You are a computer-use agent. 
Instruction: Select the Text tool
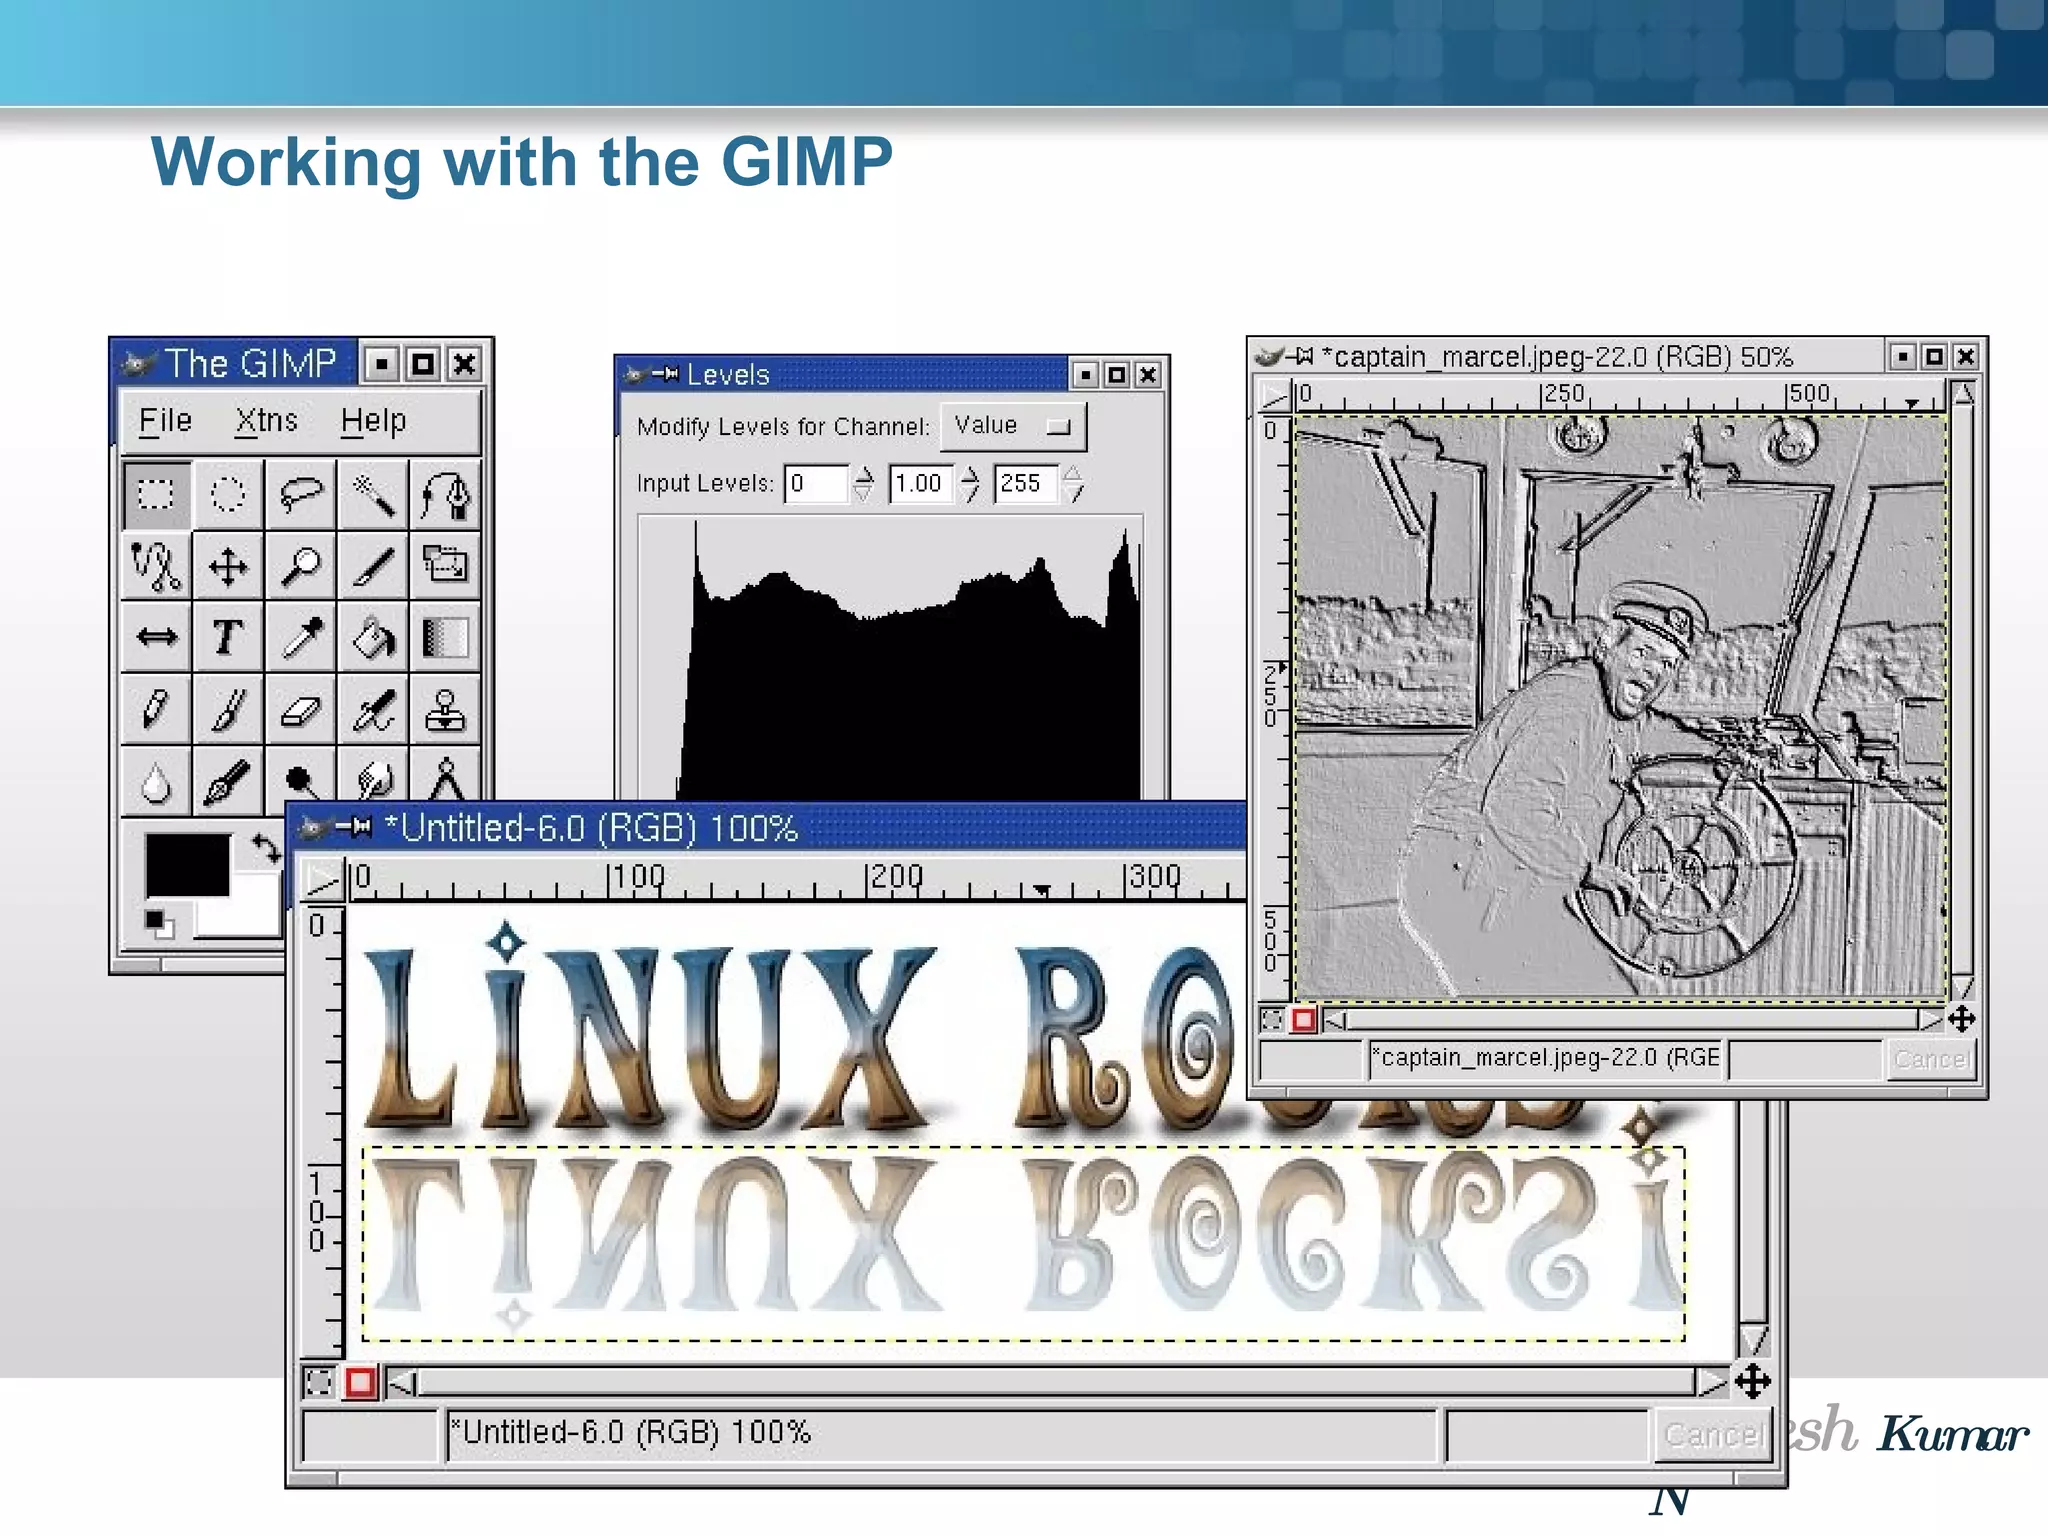[x=228, y=637]
